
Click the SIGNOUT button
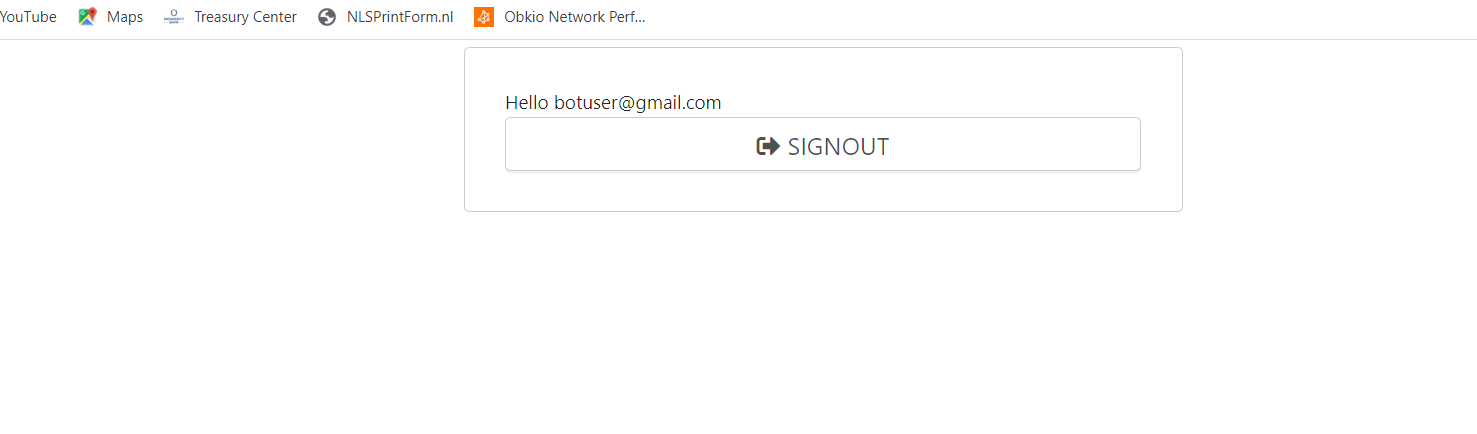coord(823,144)
